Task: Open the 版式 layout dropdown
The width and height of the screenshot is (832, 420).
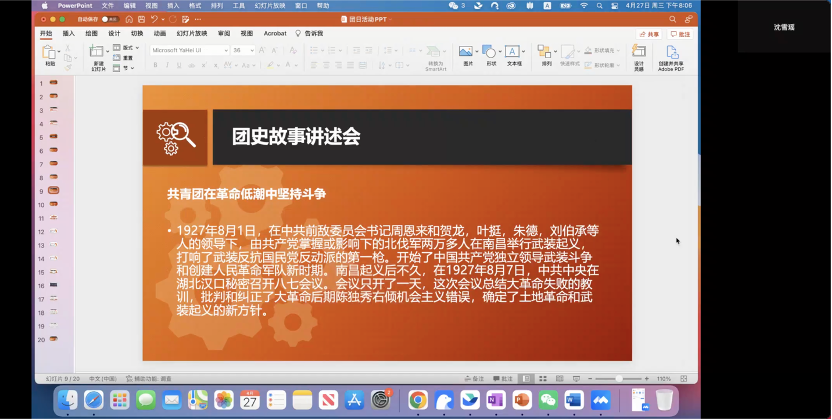Action: 126,48
